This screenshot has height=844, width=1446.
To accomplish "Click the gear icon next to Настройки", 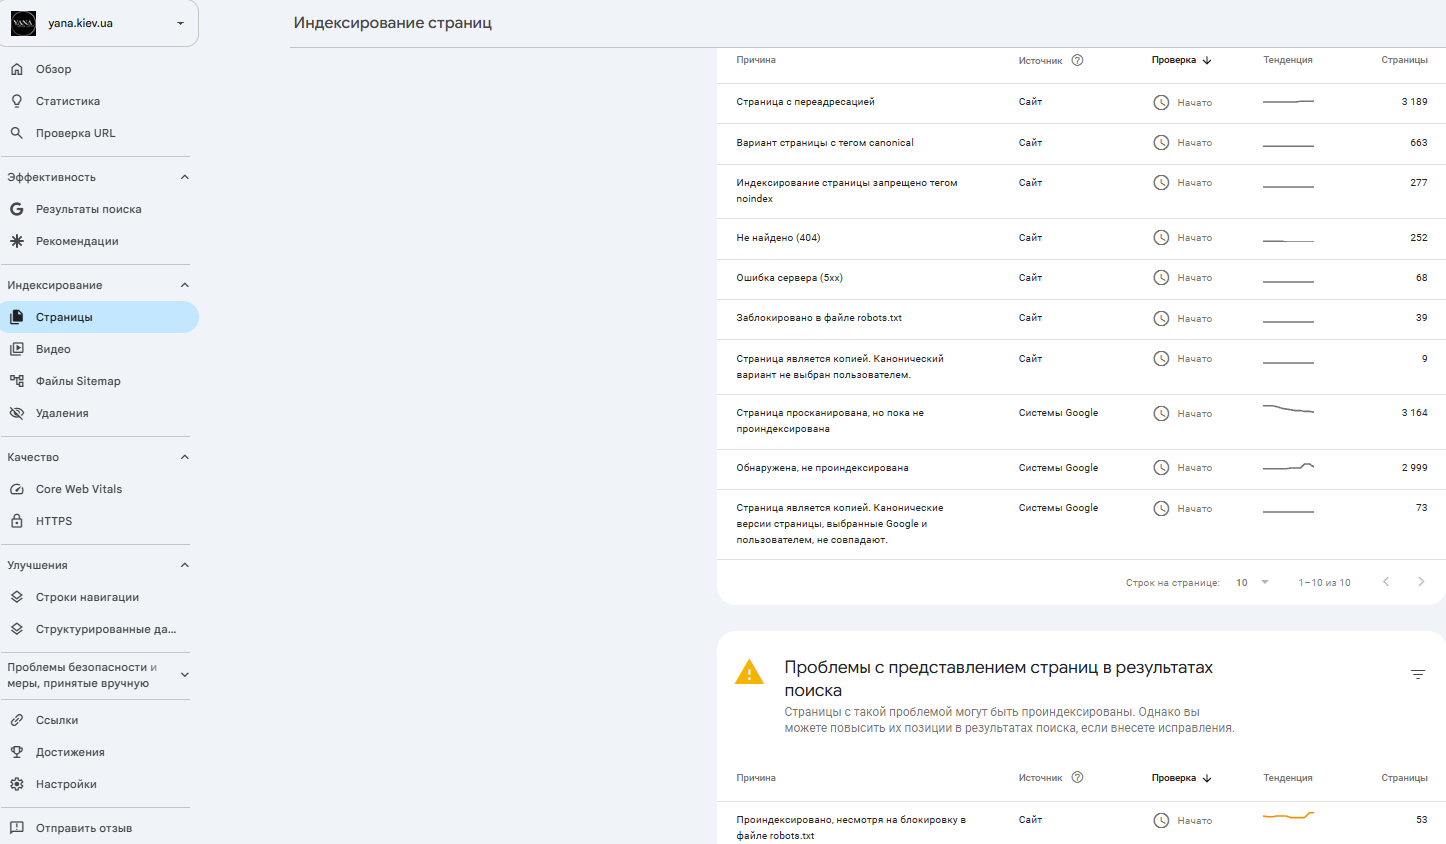I will pyautogui.click(x=17, y=784).
